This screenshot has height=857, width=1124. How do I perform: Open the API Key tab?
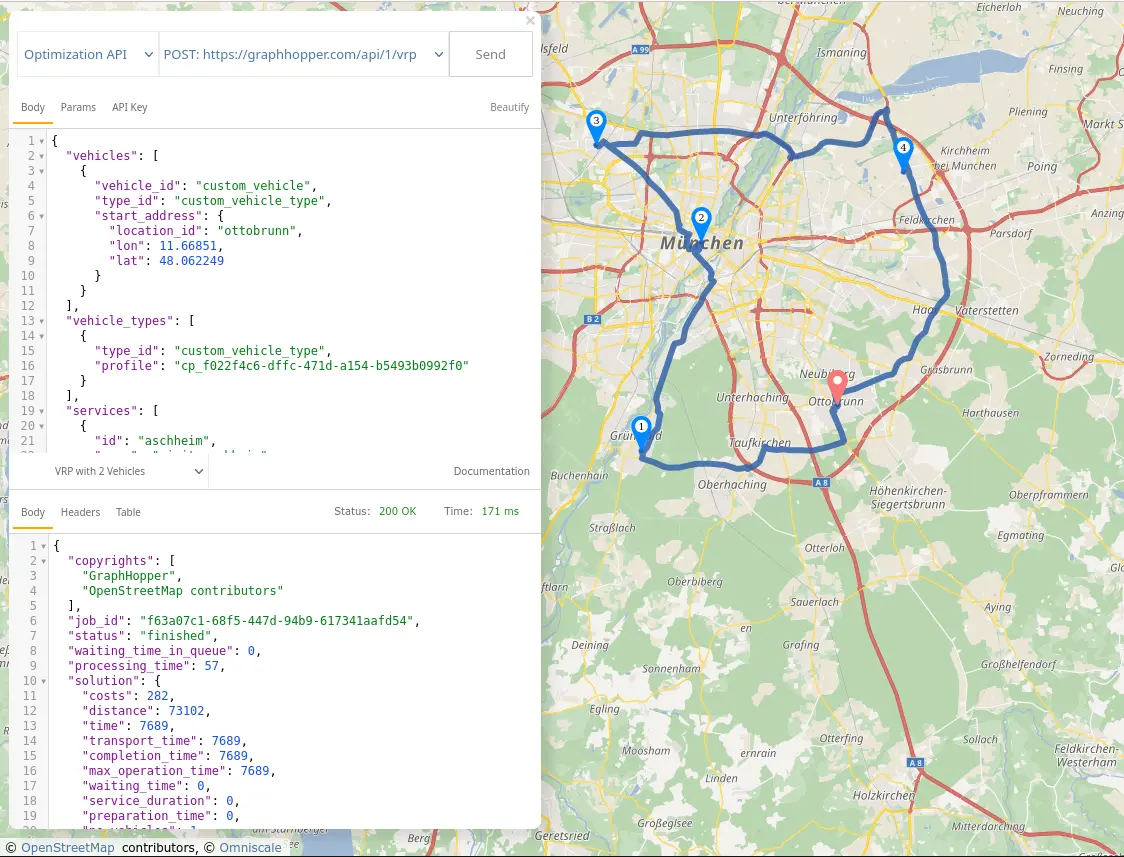pyautogui.click(x=130, y=107)
